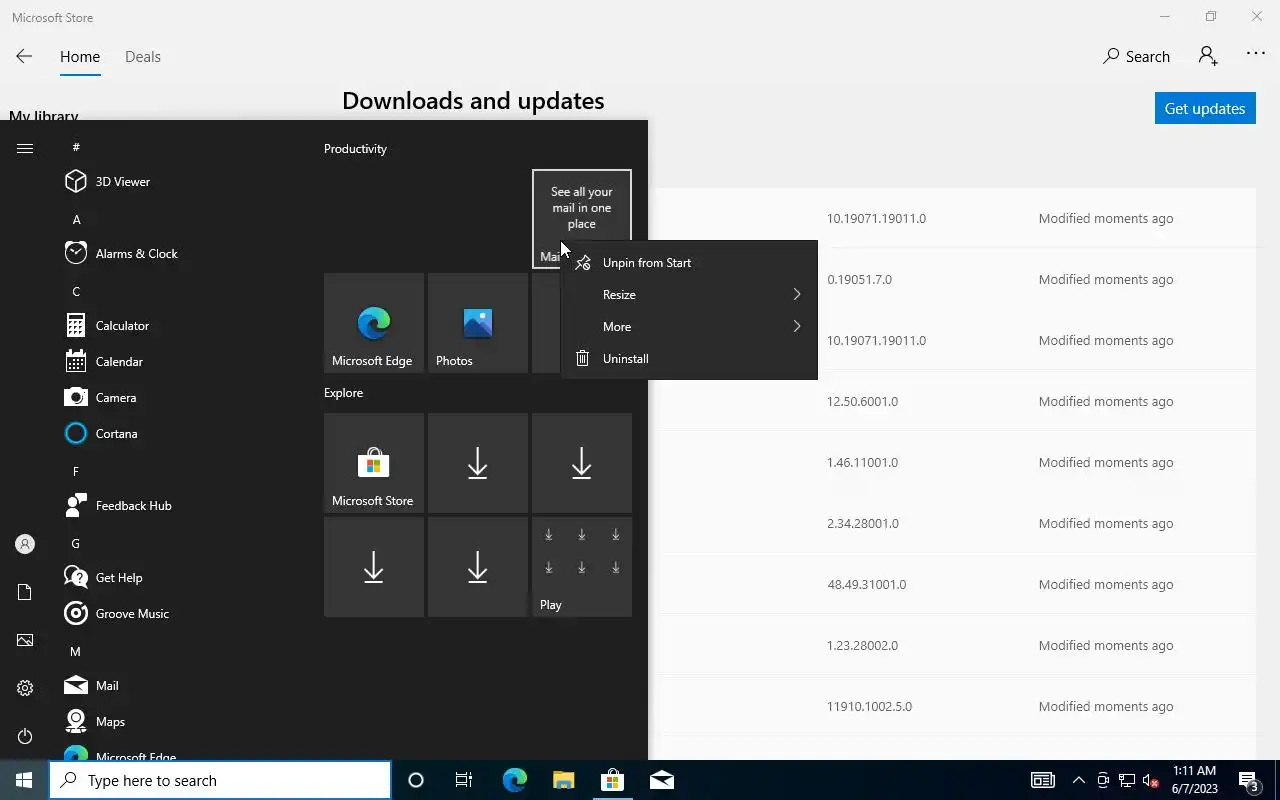The height and width of the screenshot is (800, 1280).
Task: Open Microsoft Edge on taskbar
Action: click(x=514, y=780)
